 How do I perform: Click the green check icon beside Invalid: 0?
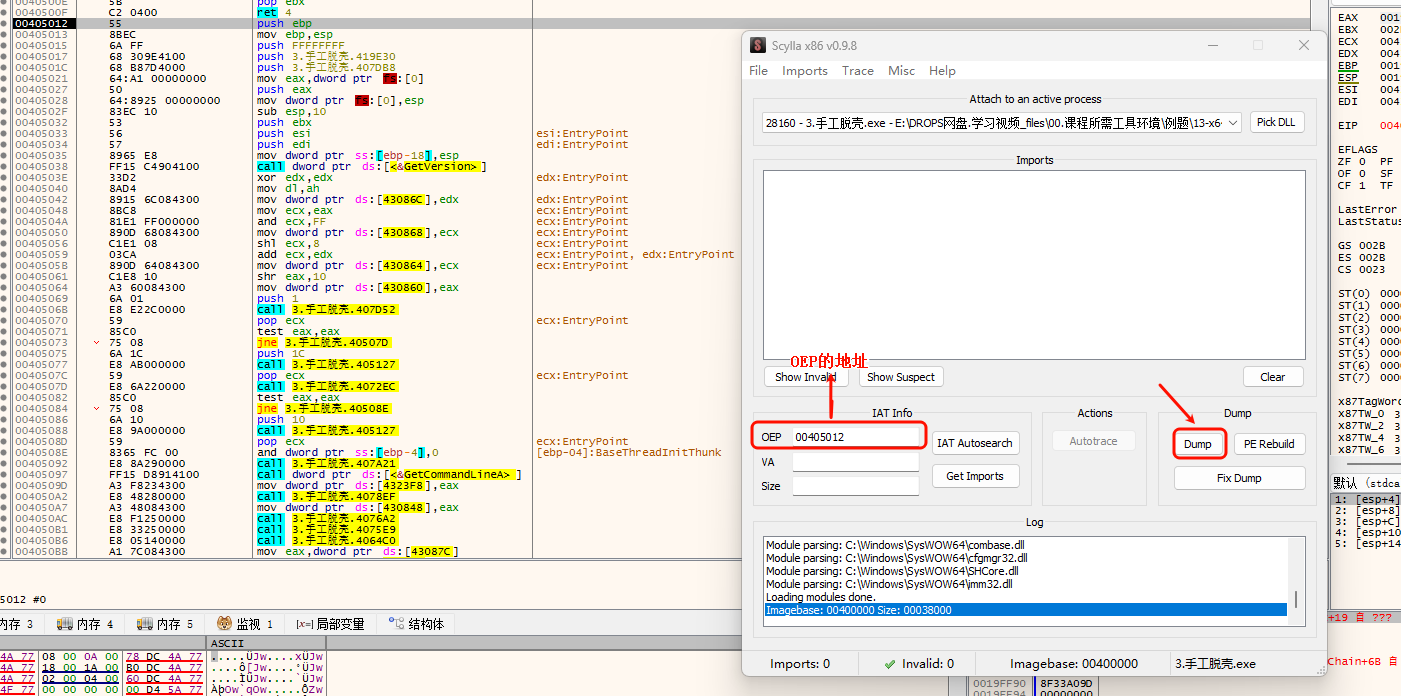tap(890, 663)
